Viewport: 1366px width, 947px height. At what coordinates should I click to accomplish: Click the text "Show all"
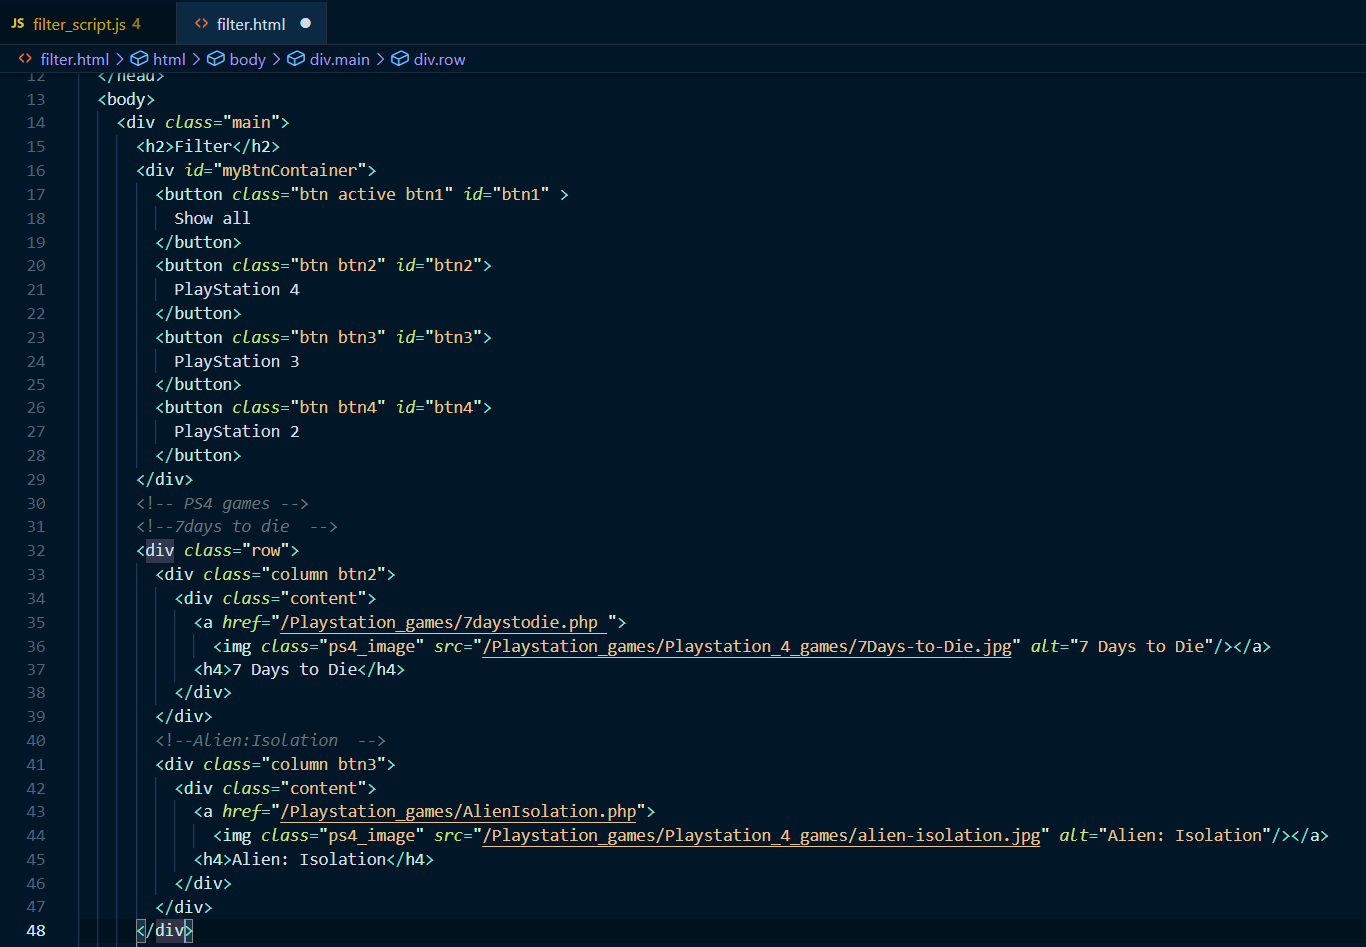212,218
